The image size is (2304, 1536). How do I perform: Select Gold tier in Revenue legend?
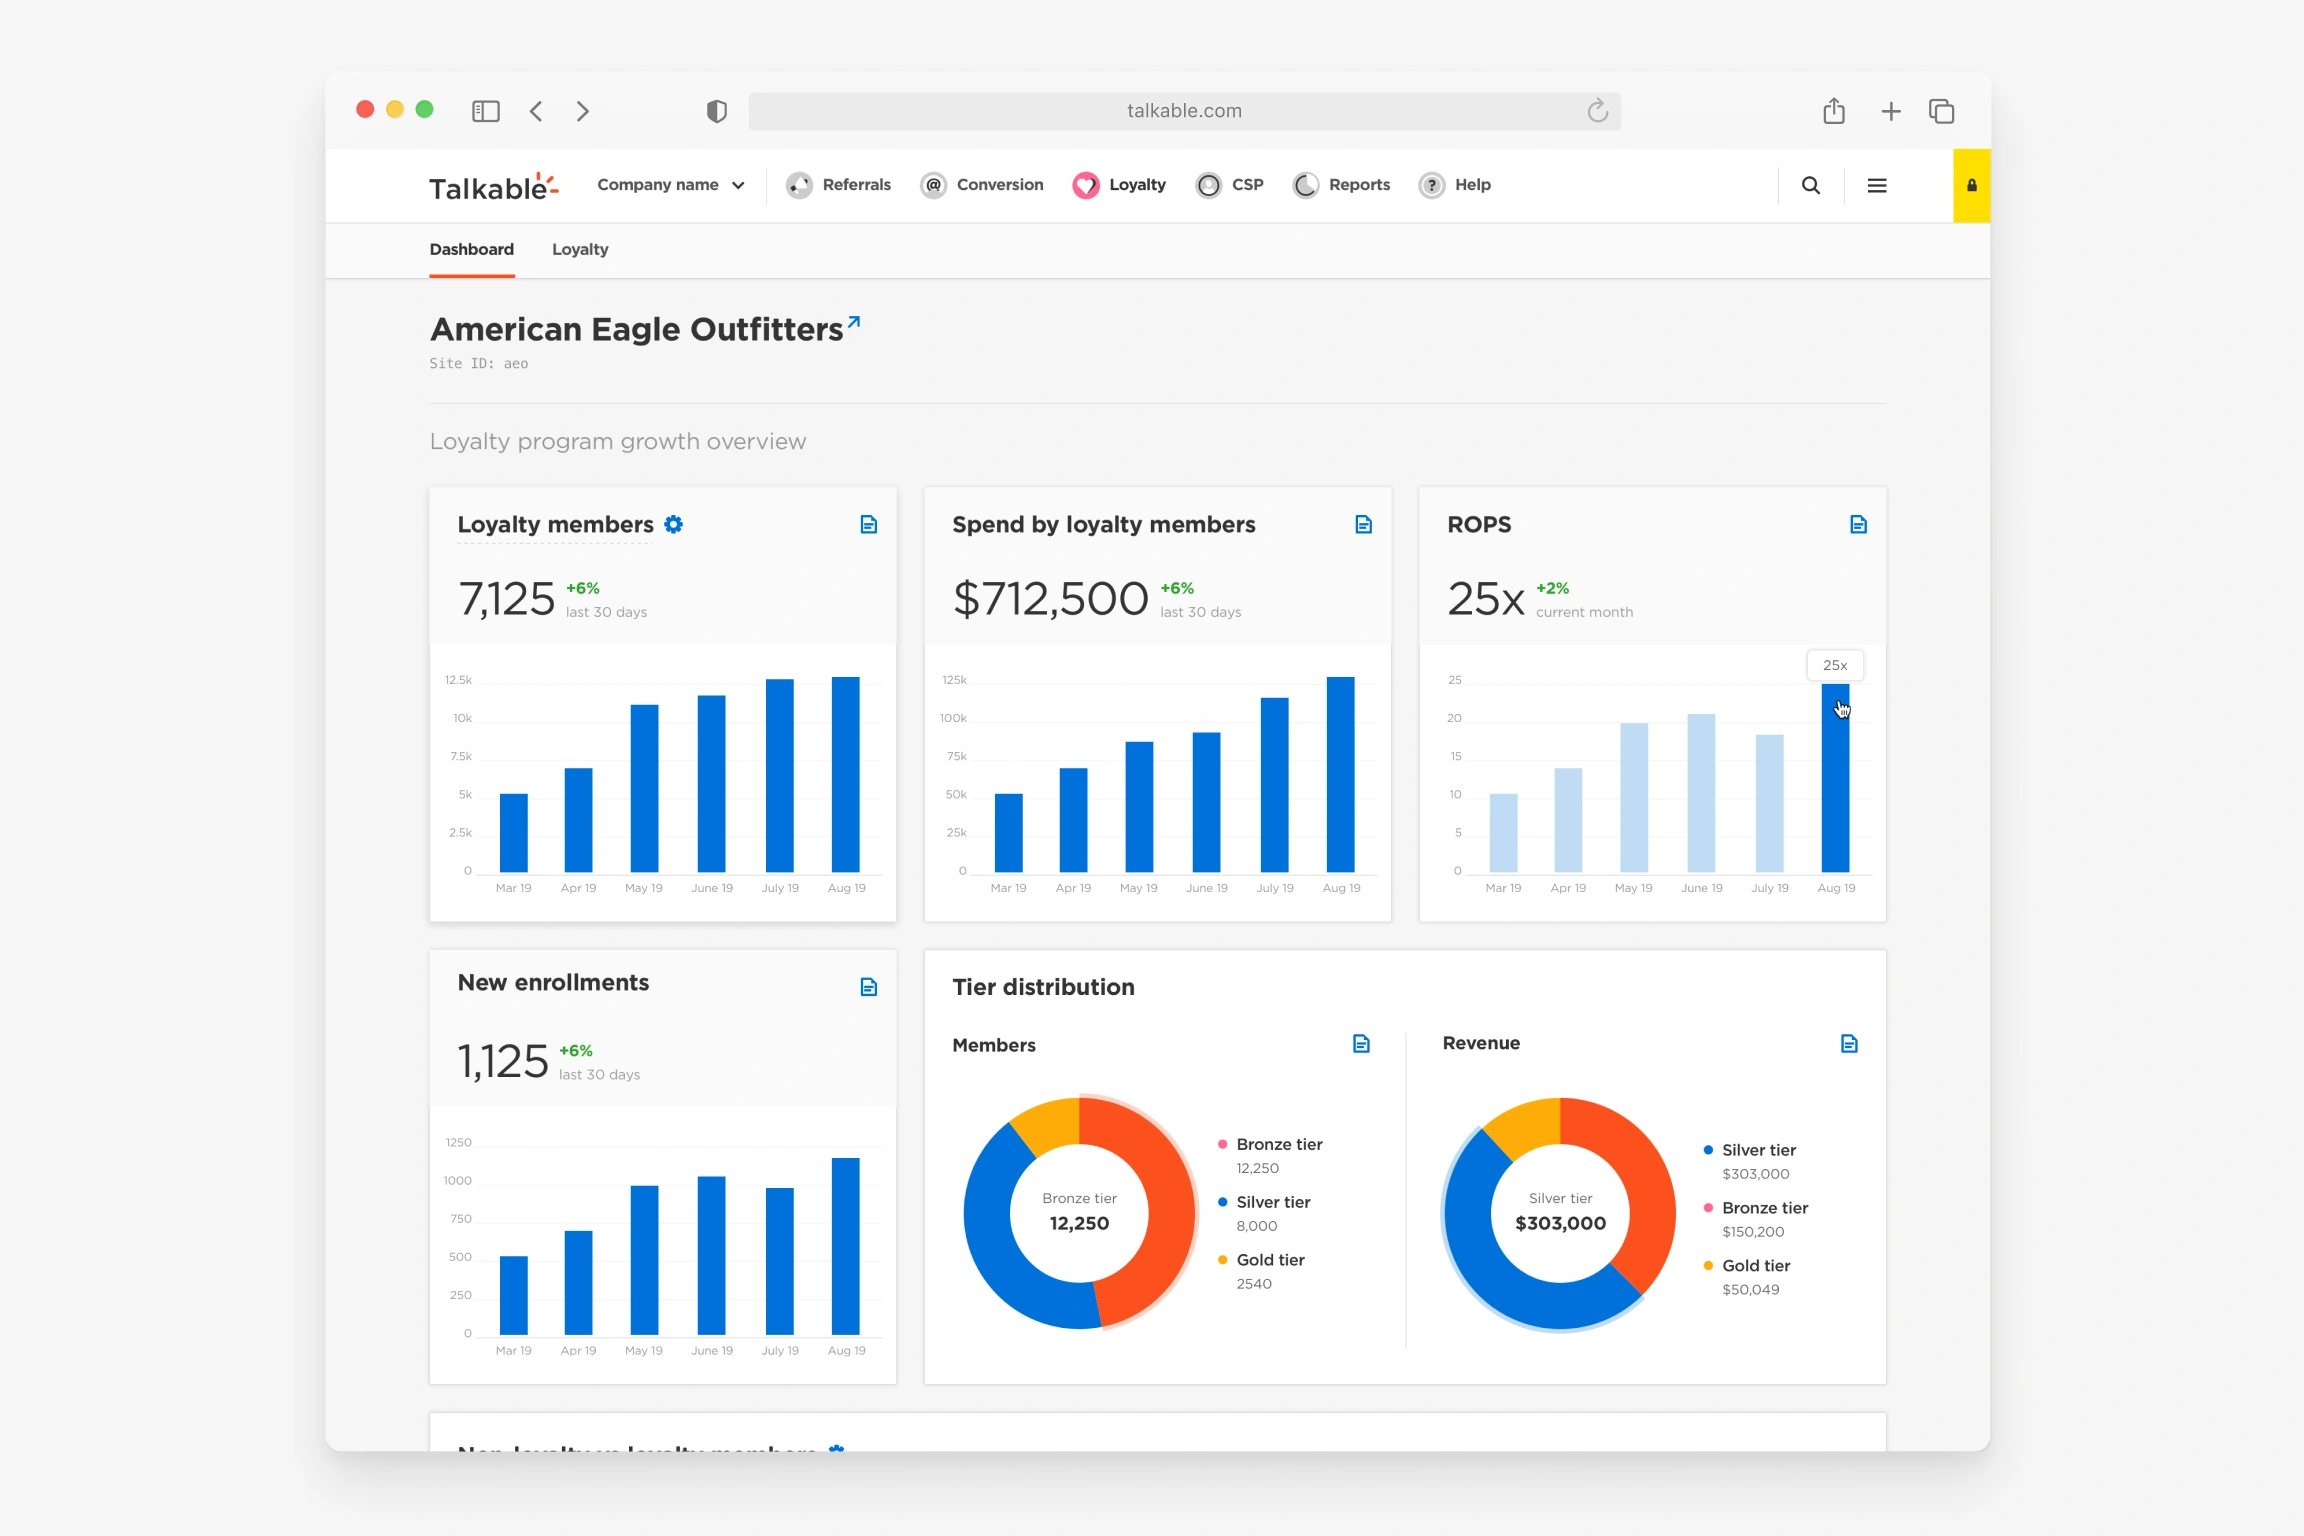1747,1277
